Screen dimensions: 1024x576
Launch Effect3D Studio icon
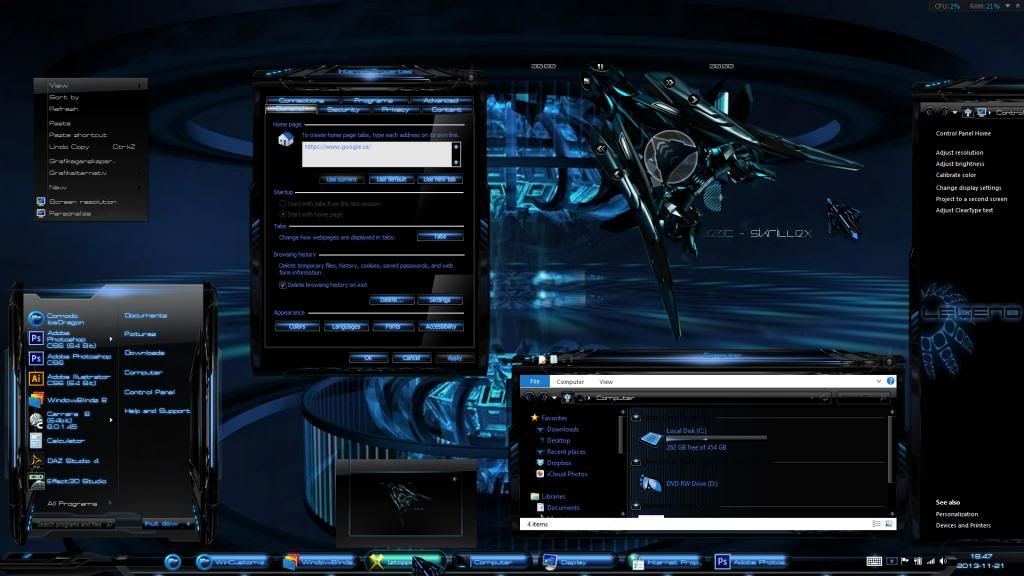click(x=36, y=481)
